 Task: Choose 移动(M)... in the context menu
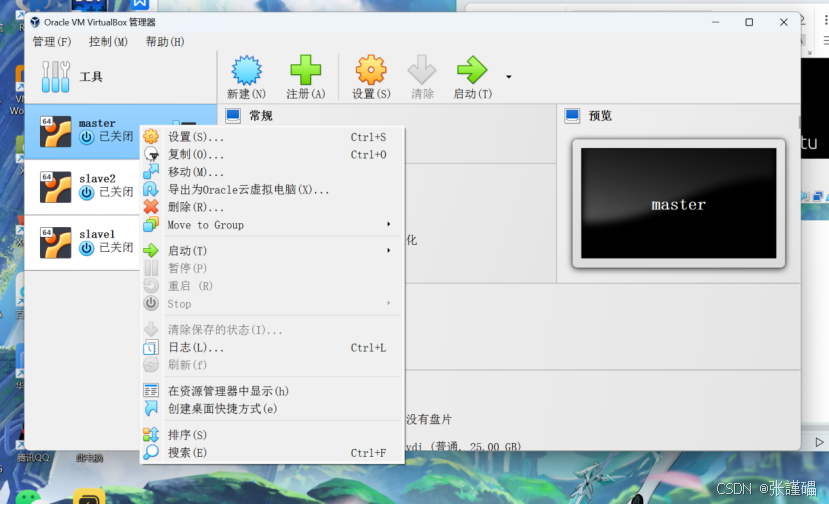[x=272, y=172]
